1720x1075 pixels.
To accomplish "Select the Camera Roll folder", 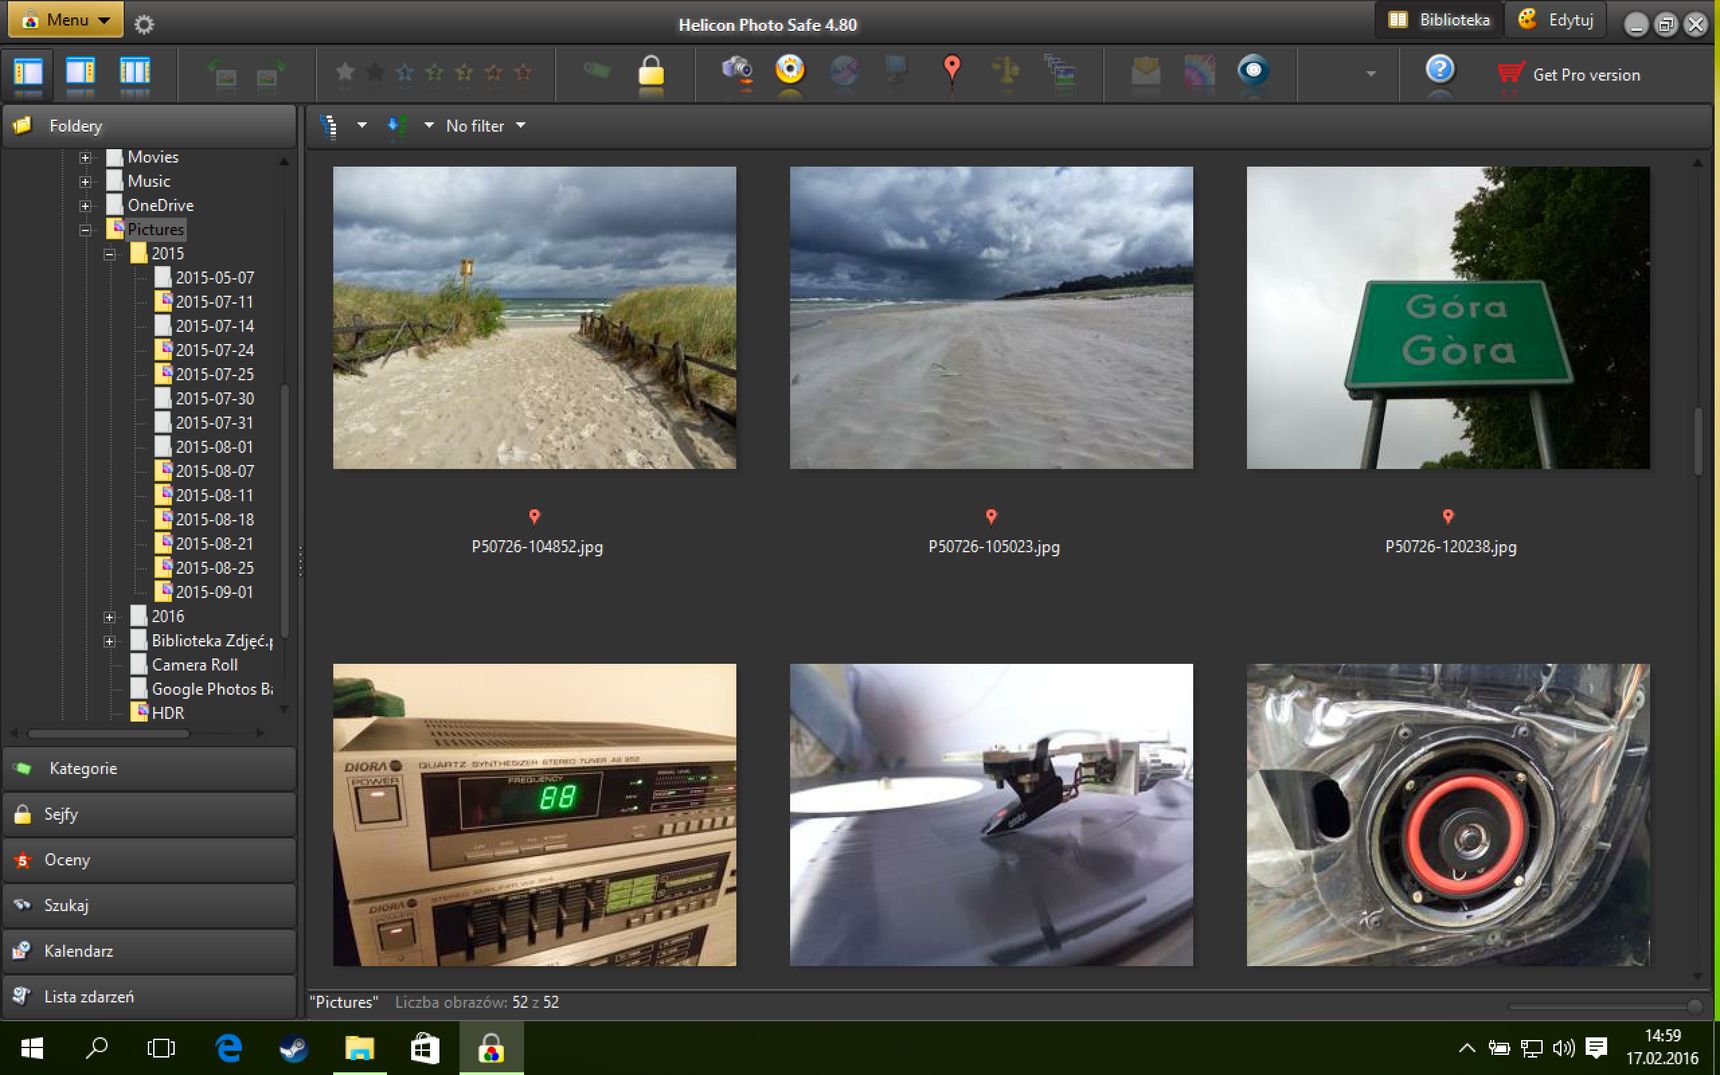I will [x=185, y=665].
